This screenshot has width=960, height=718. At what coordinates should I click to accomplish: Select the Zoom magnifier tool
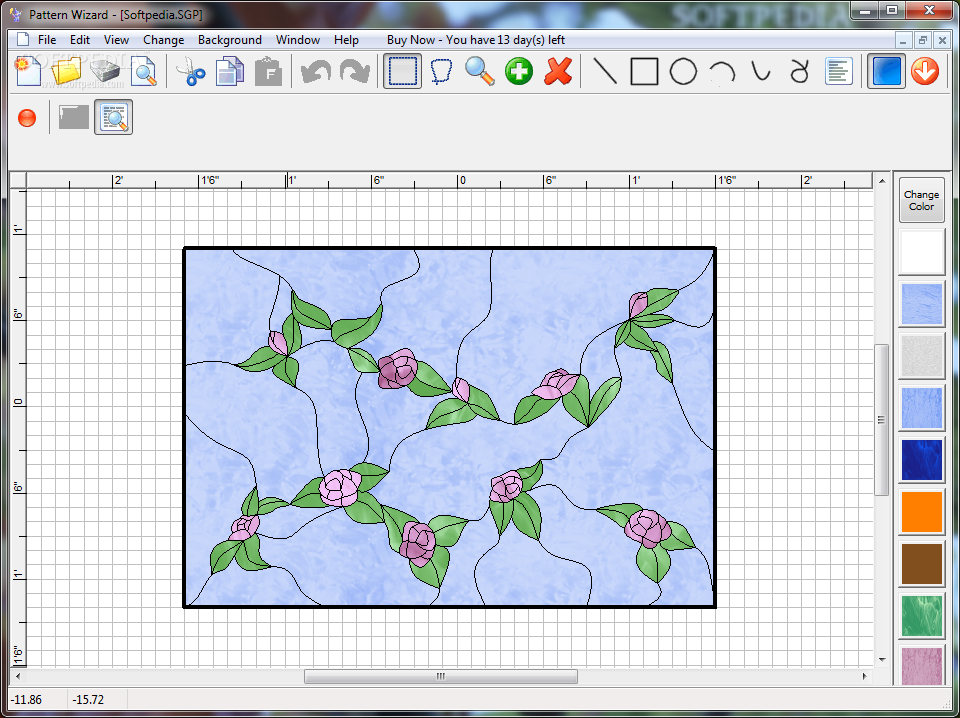(x=479, y=71)
